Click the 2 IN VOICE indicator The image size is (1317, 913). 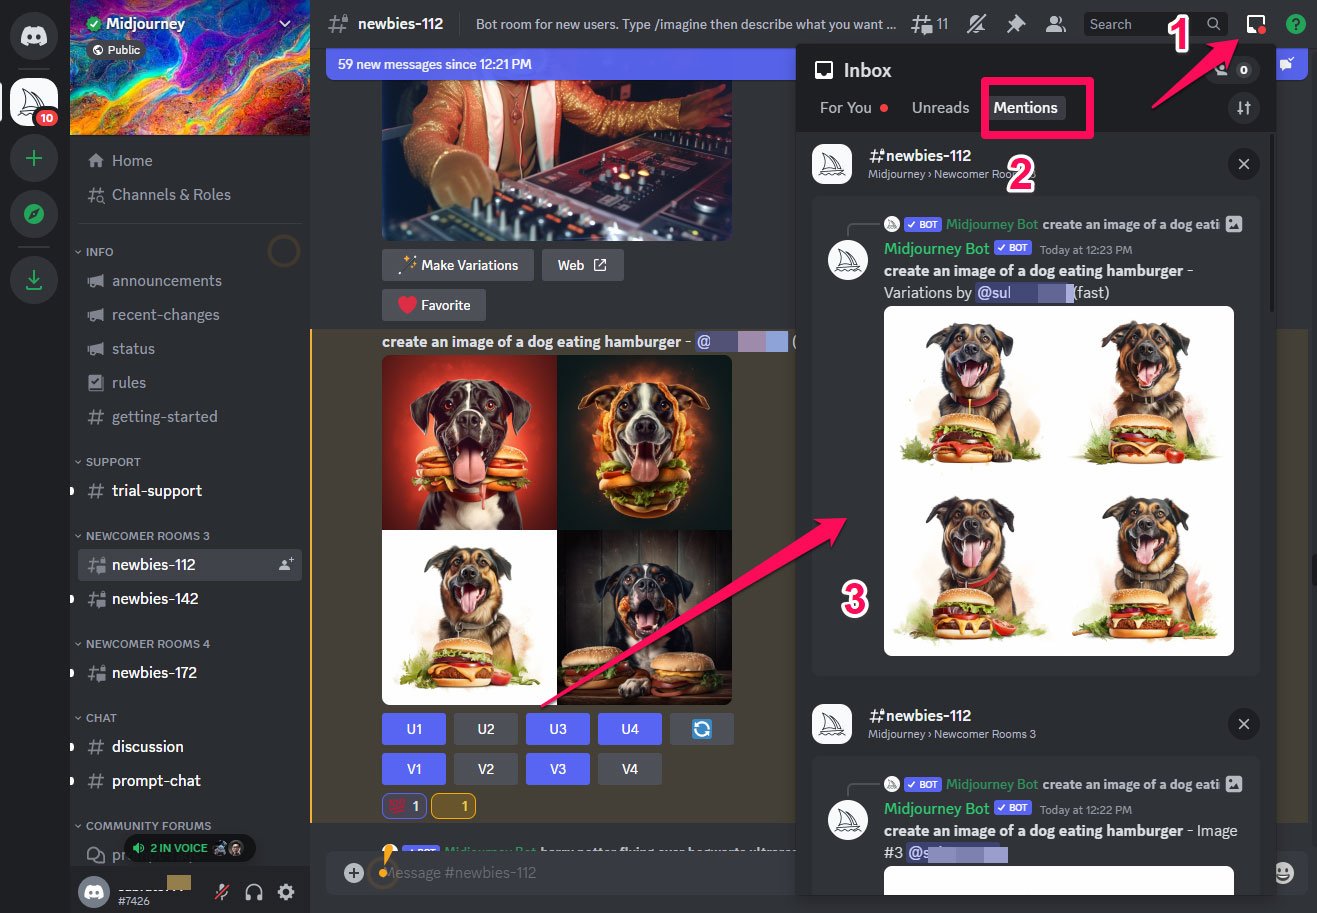(188, 848)
